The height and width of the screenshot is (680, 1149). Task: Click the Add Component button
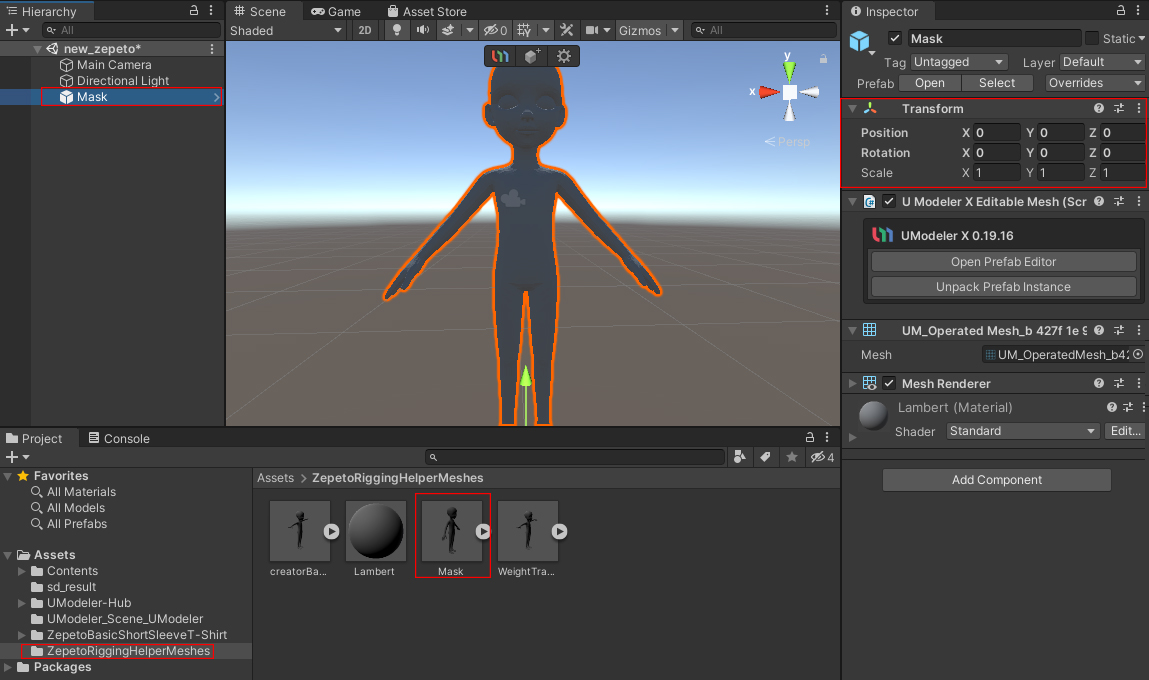point(997,480)
